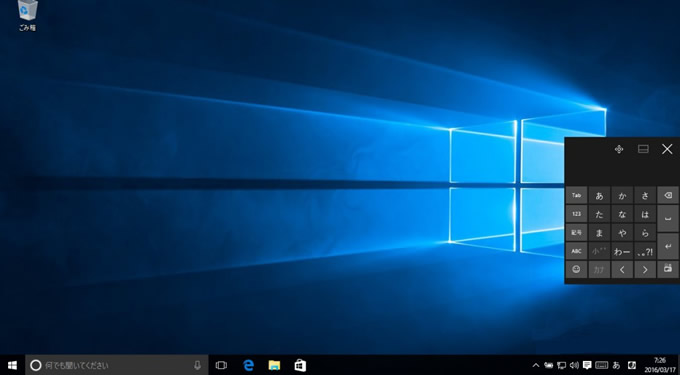Open the clock and date flyout
Viewport: 680px width, 375px height.
coord(659,365)
